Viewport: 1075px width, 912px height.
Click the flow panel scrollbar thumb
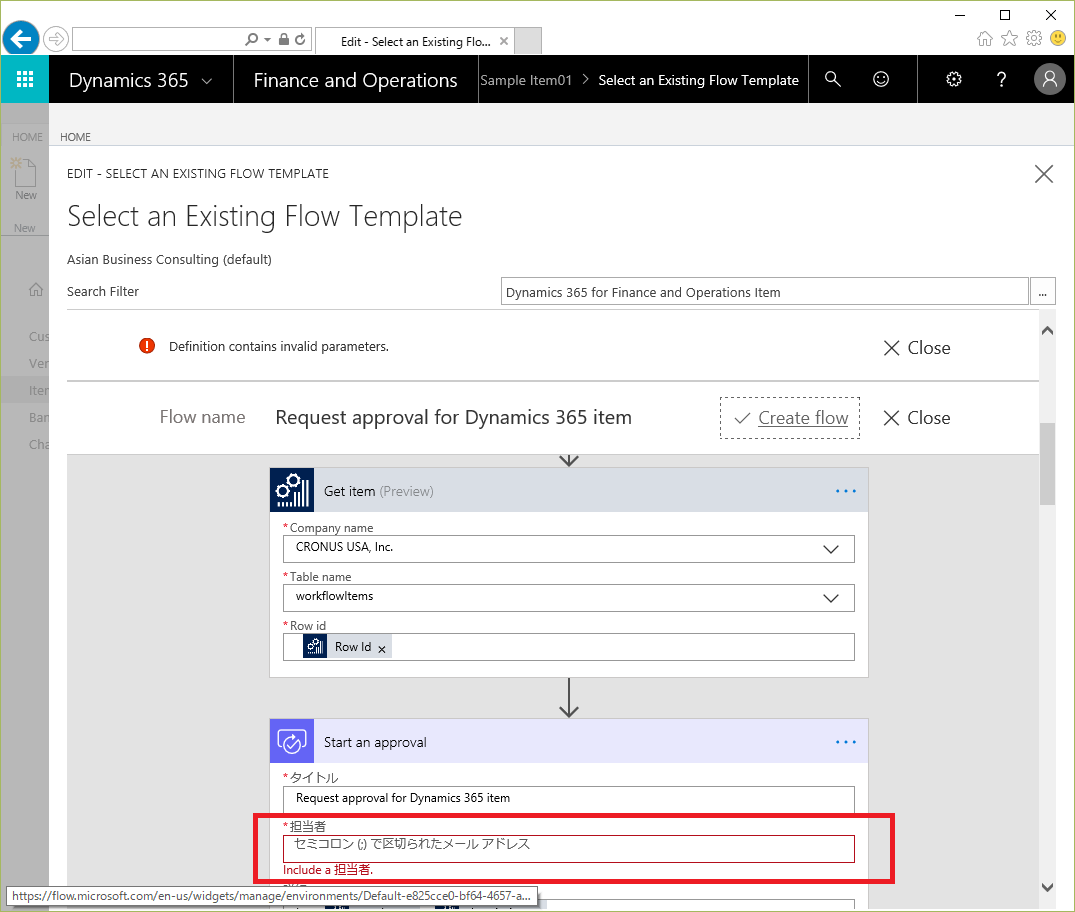(1047, 464)
